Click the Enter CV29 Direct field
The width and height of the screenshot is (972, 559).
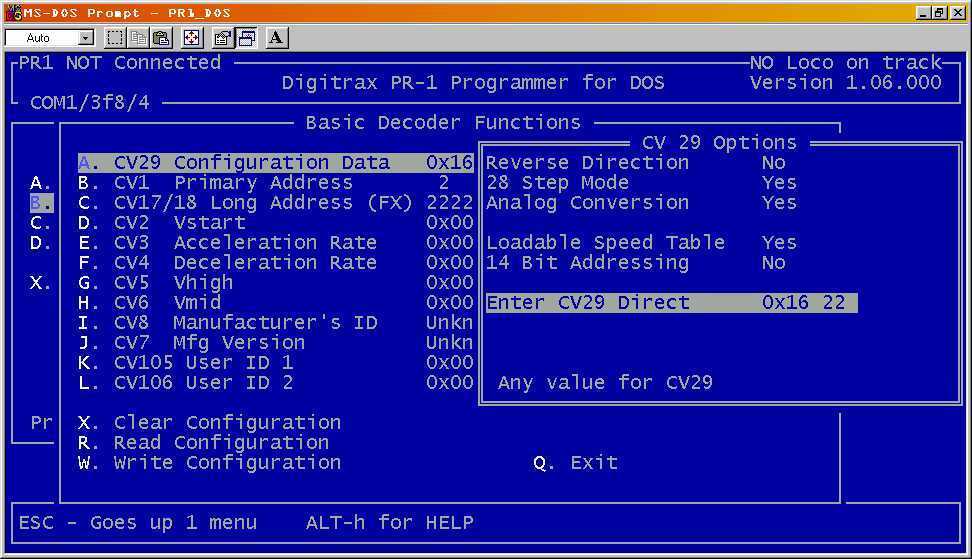point(670,303)
